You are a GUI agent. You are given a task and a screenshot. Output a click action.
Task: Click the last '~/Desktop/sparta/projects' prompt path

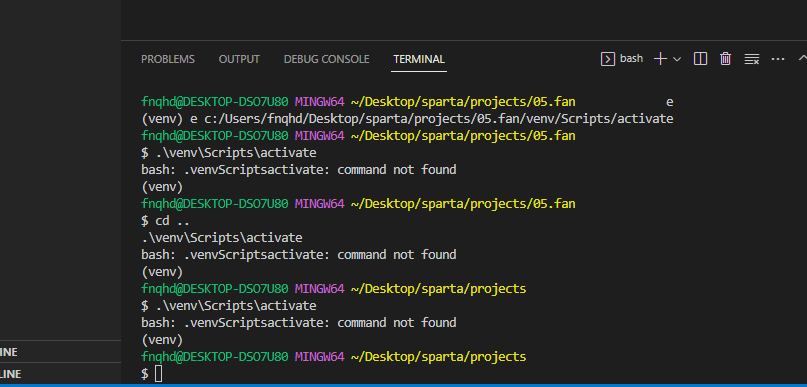tap(438, 357)
